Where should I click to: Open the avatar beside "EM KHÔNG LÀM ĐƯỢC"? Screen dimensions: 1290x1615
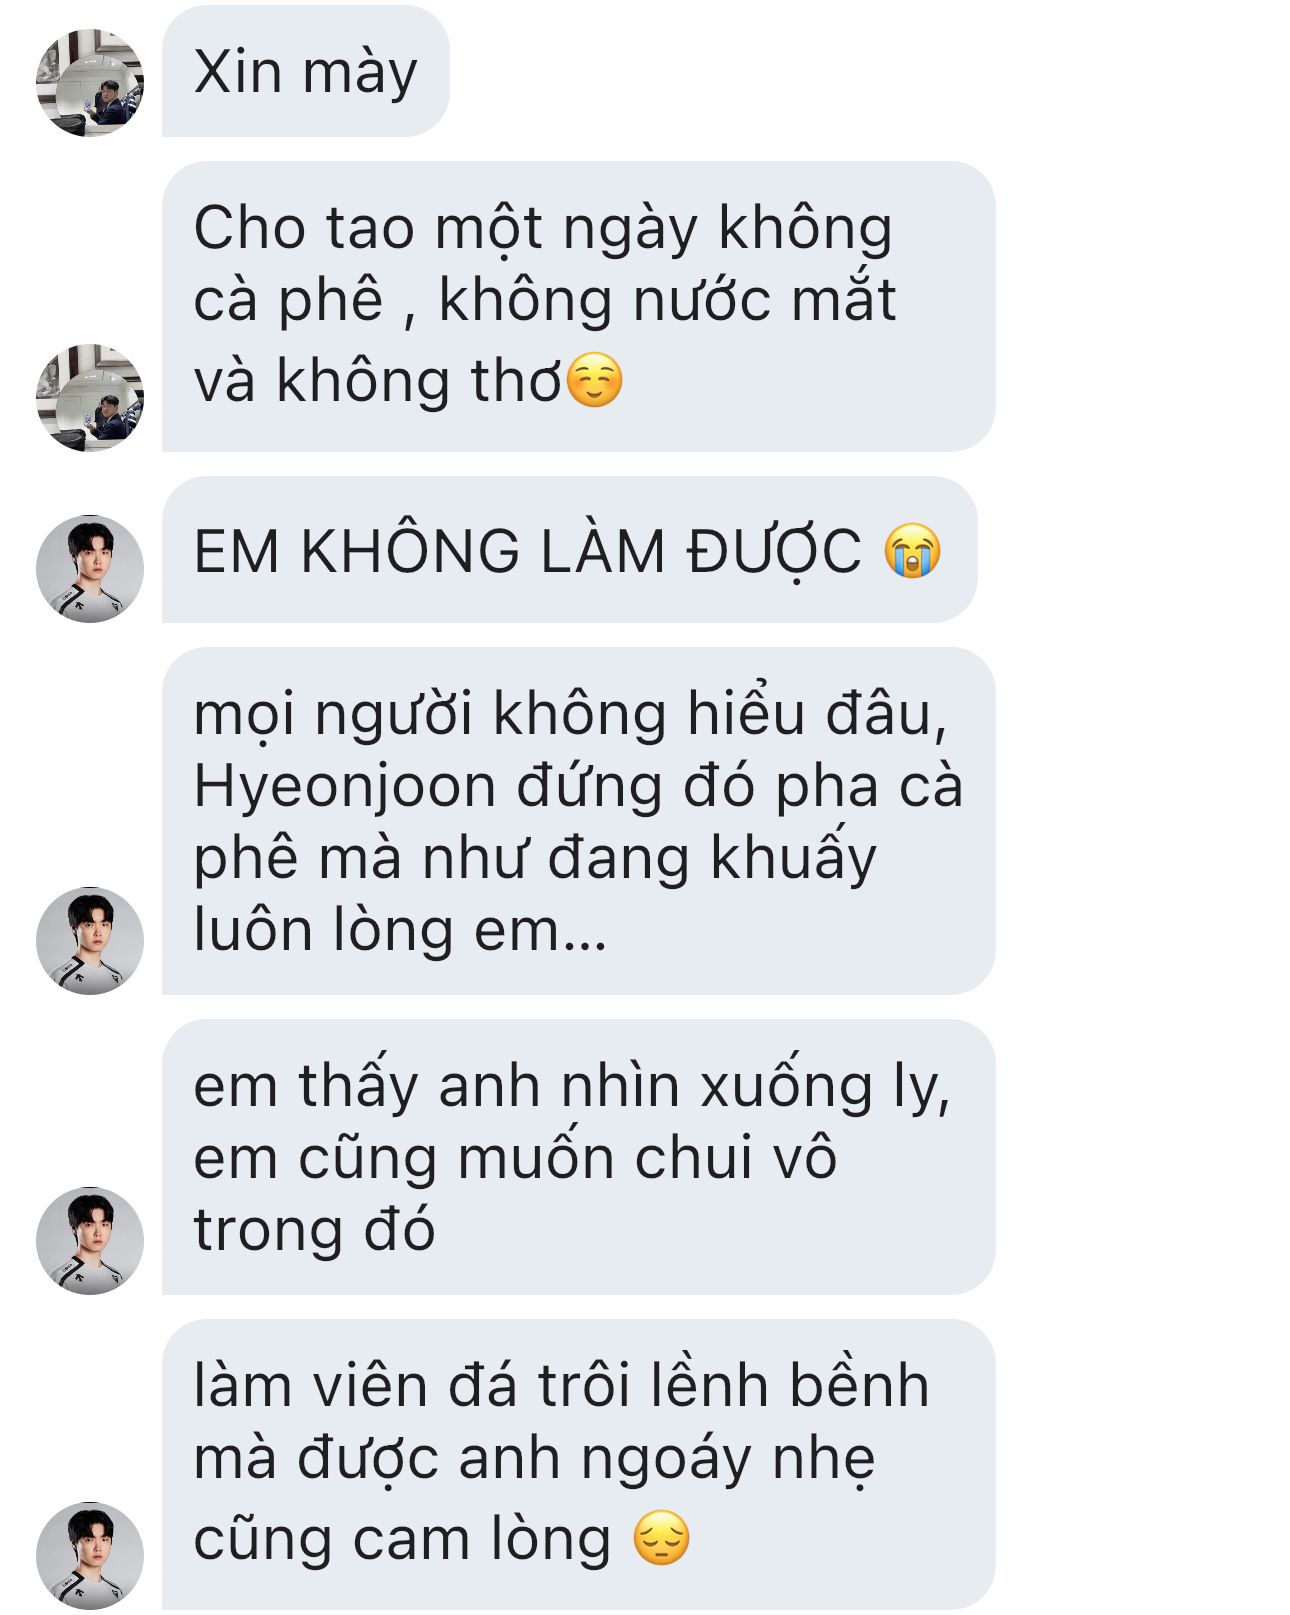(x=90, y=568)
